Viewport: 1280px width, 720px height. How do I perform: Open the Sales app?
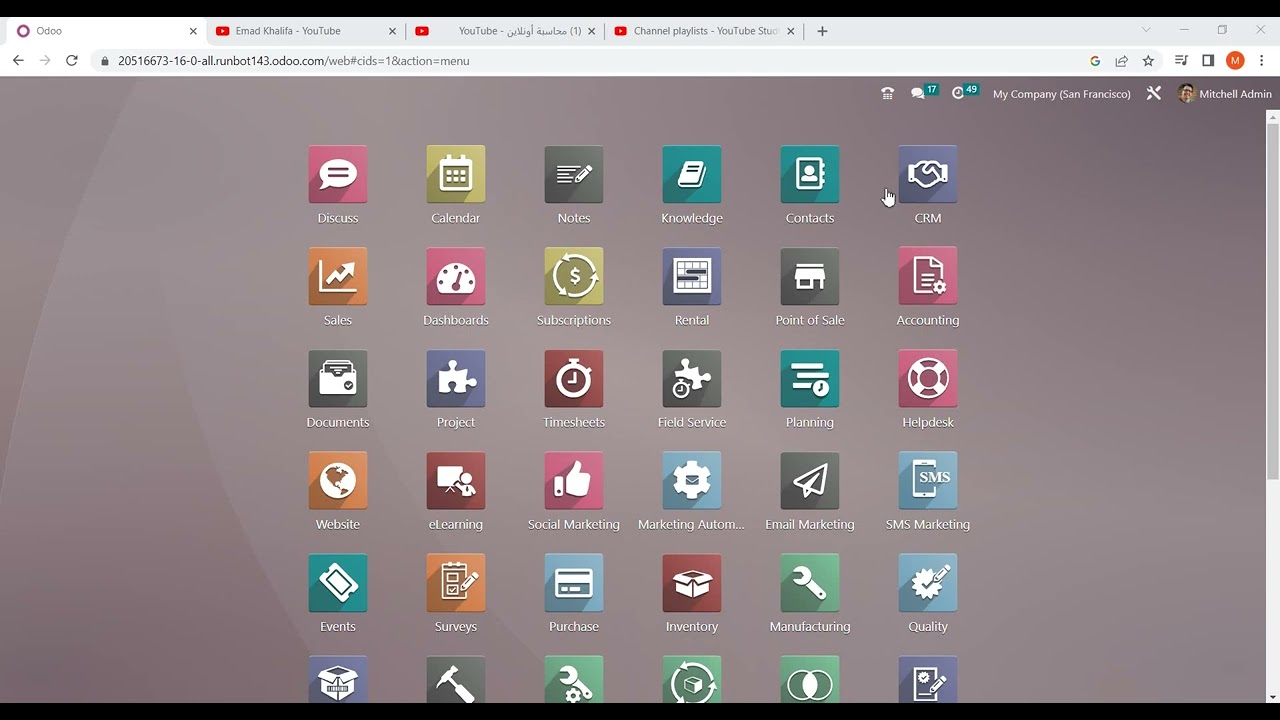(338, 277)
